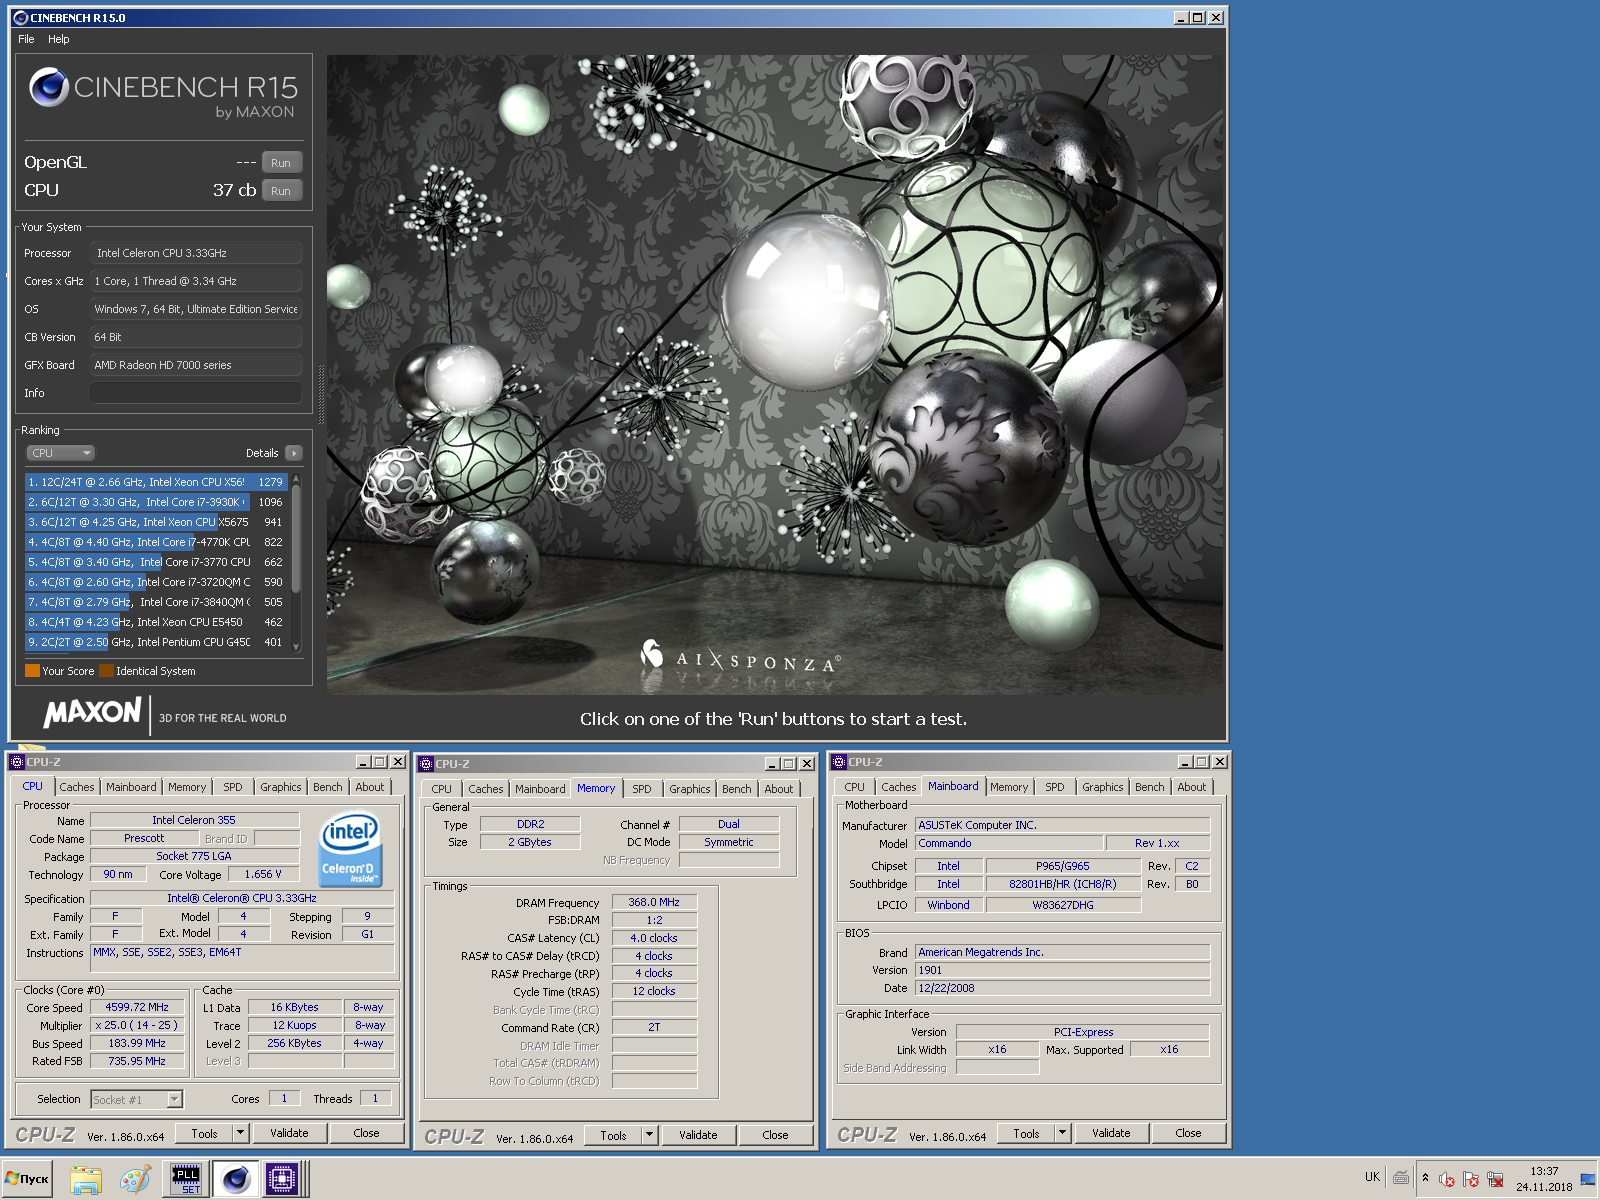
Task: Switch to the Cinebench taskbar button
Action: point(236,1179)
